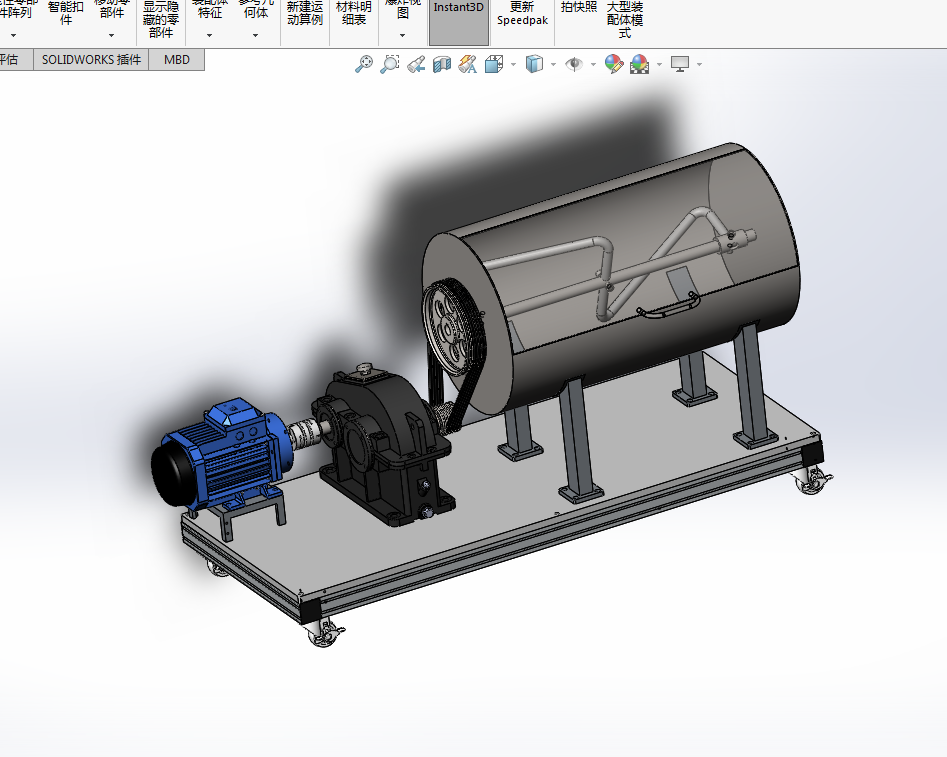This screenshot has width=947, height=757.
Task: Activate the Section View icon
Action: coord(441,64)
